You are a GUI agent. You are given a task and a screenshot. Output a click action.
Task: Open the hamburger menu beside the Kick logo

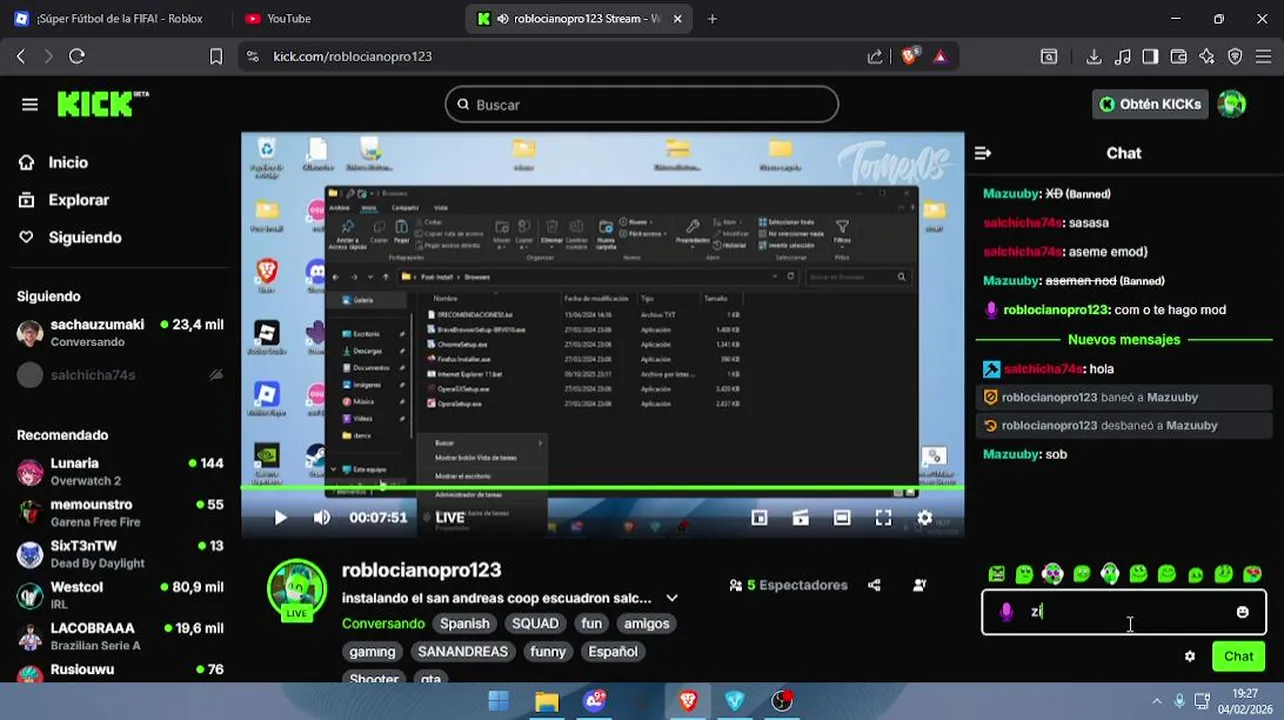[x=30, y=104]
